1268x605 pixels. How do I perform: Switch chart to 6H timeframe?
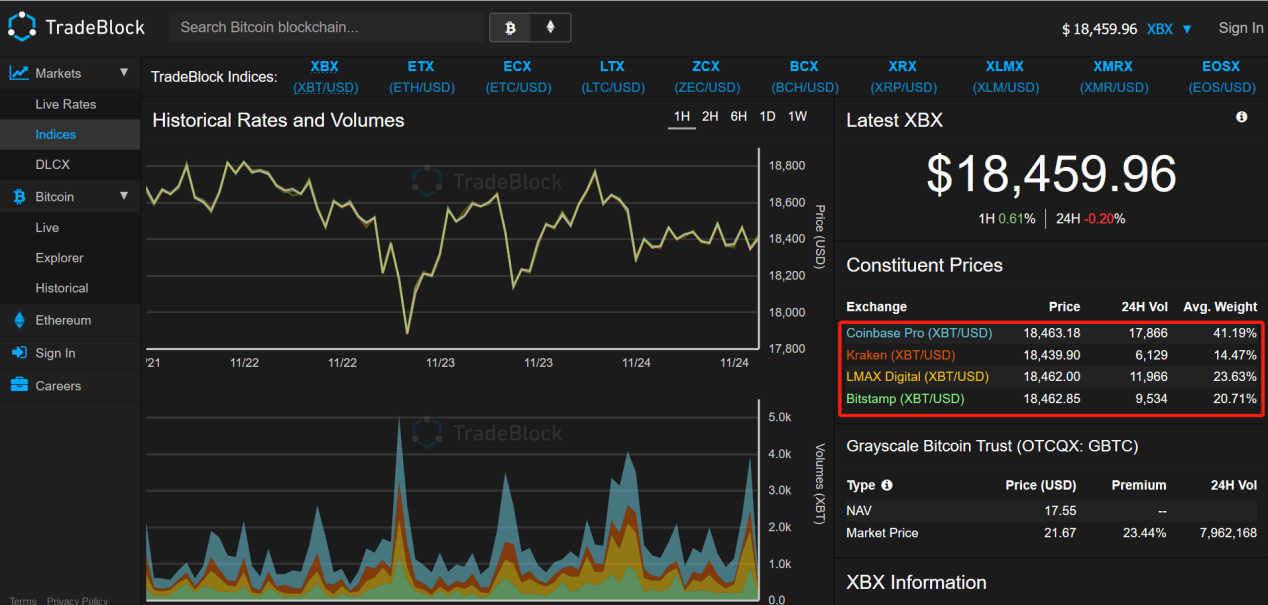coord(739,117)
